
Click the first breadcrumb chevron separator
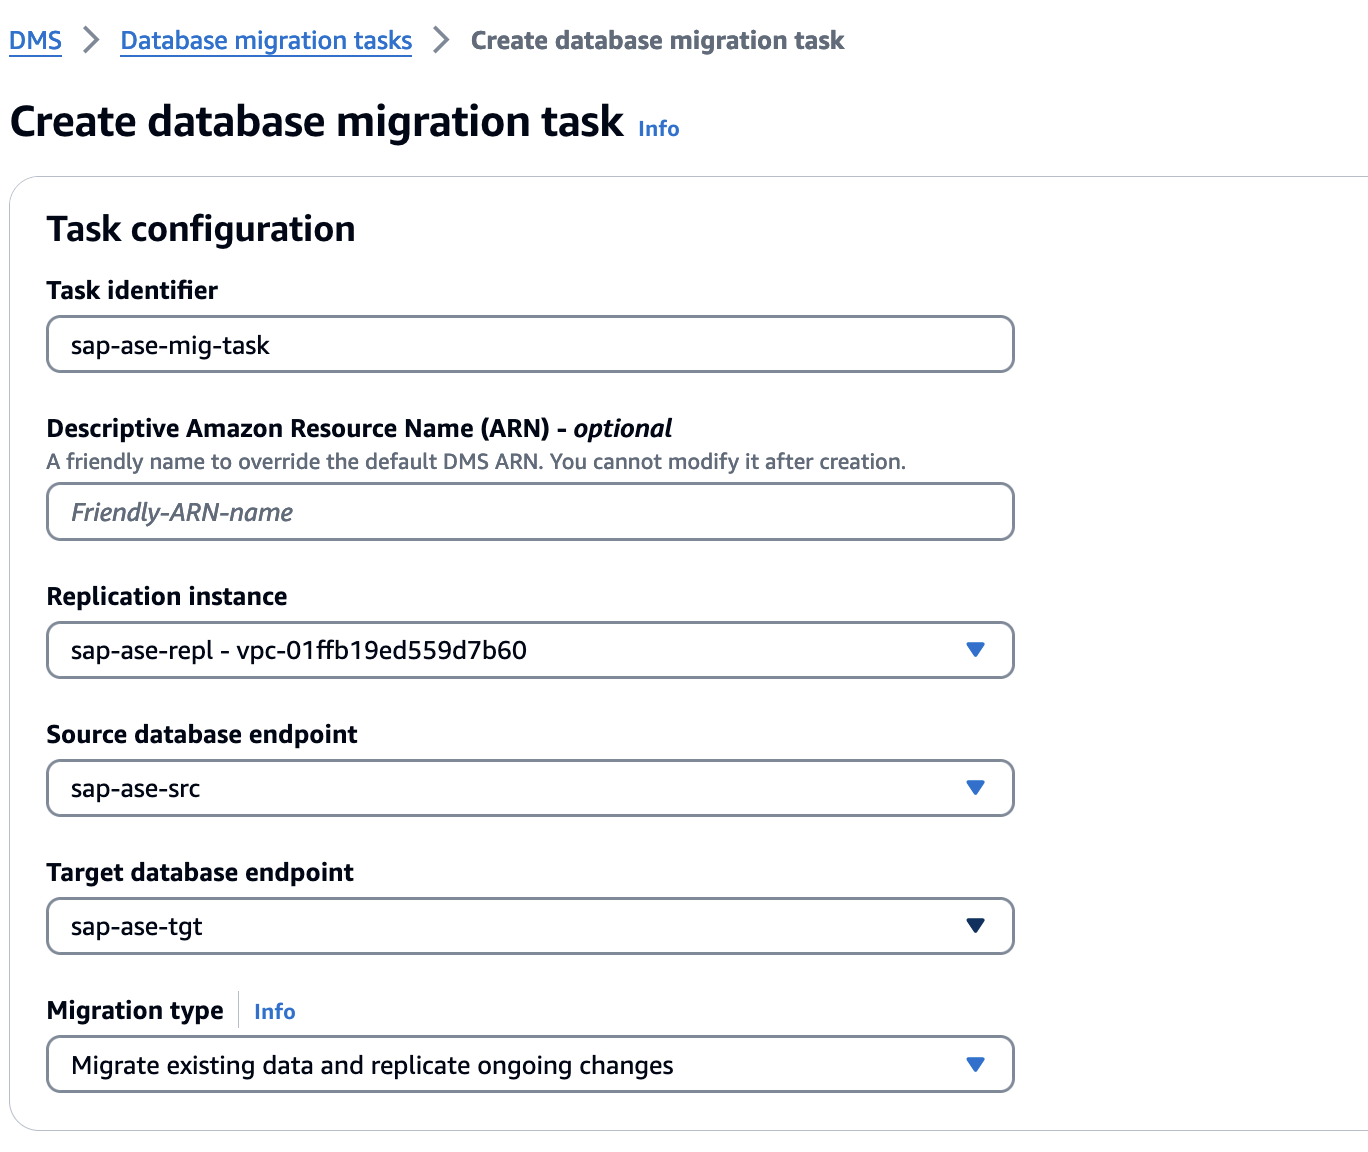coord(91,41)
